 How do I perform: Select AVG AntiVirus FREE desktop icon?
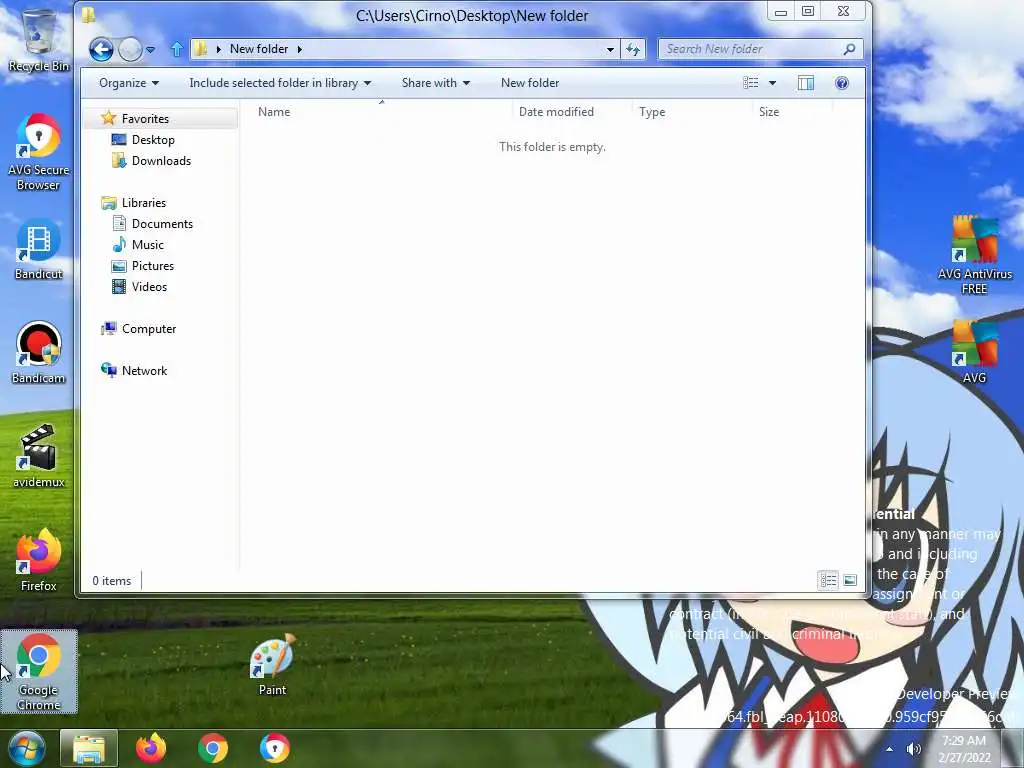[974, 256]
